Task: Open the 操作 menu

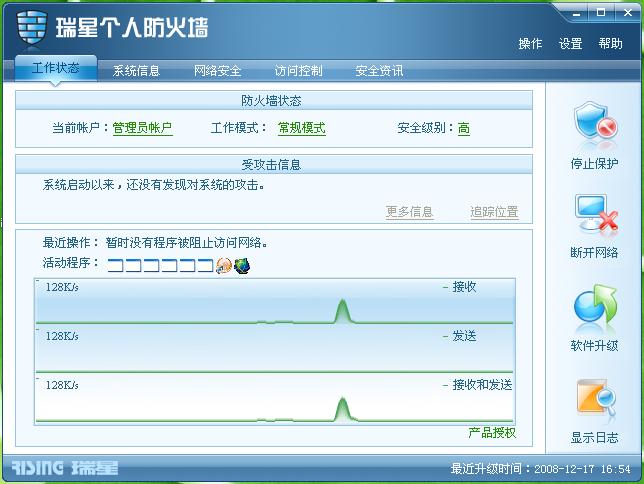Action: click(x=530, y=44)
